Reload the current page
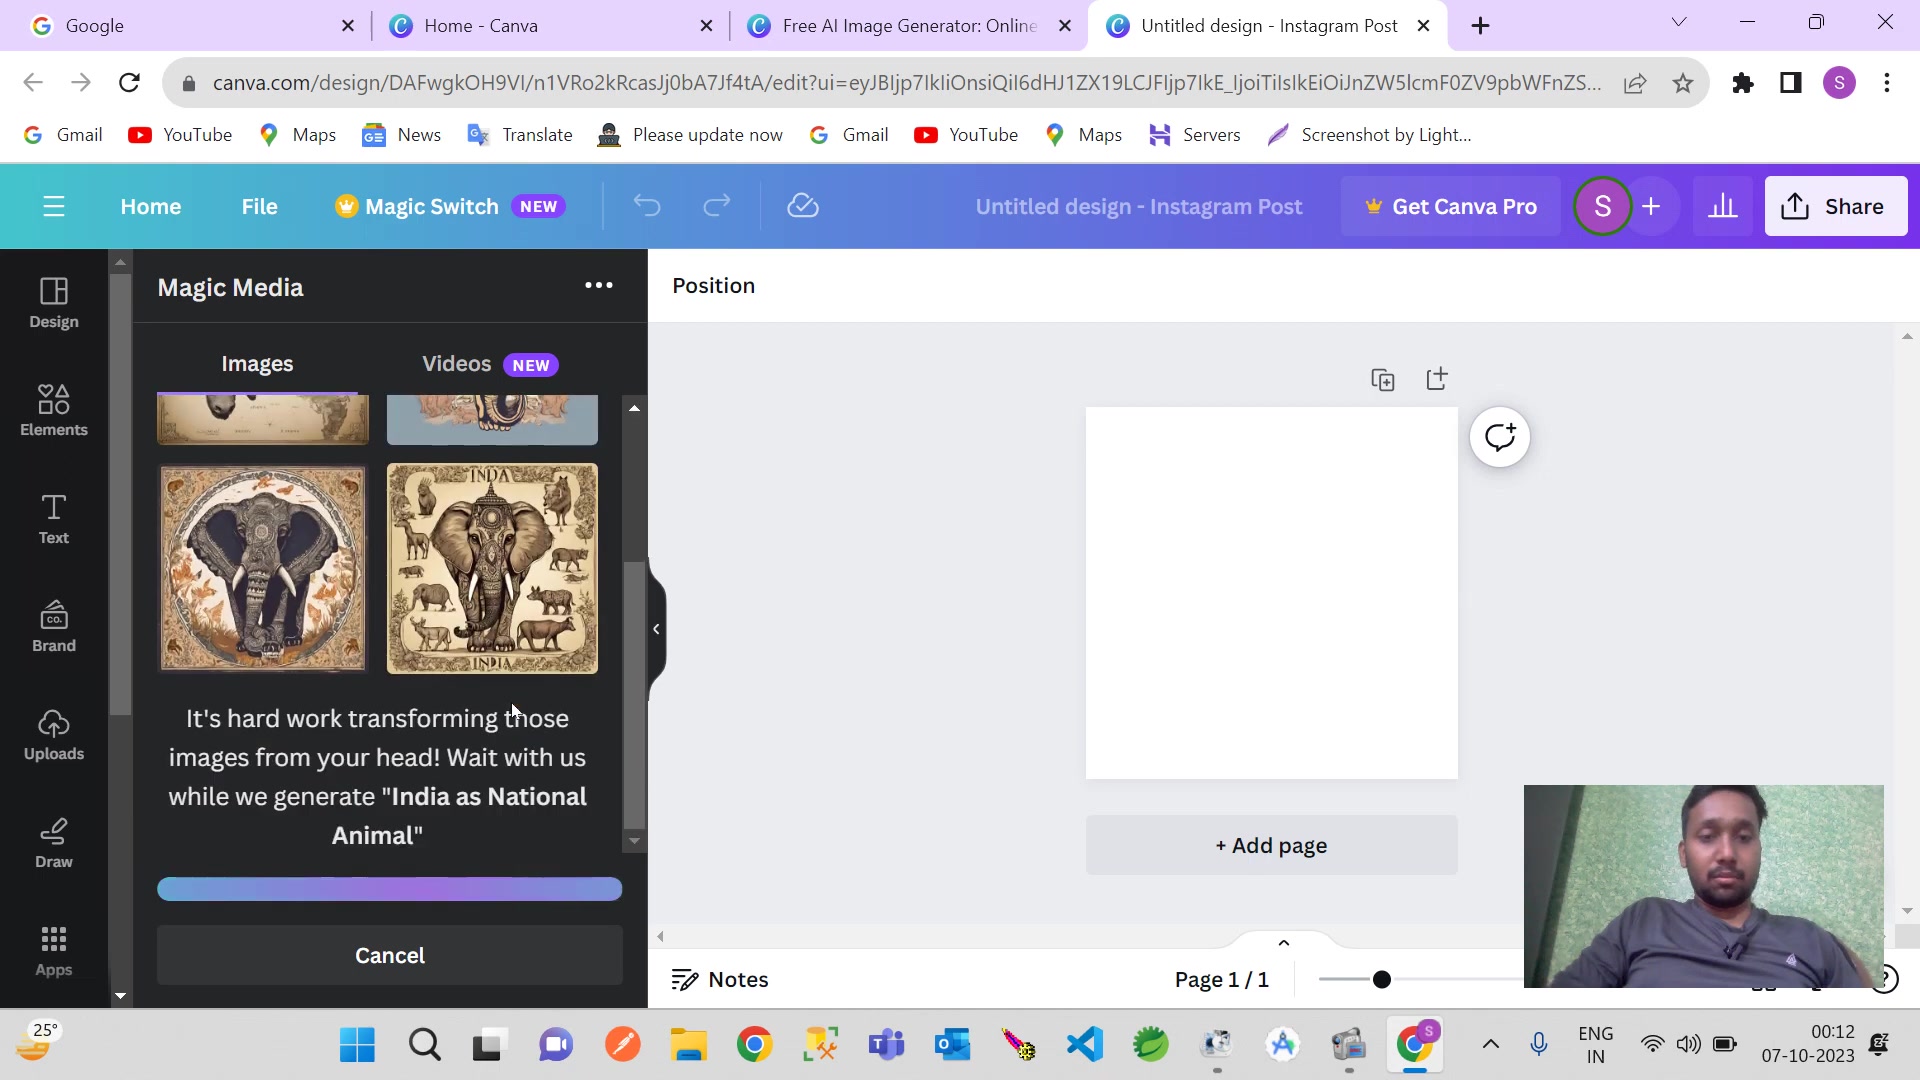 [x=129, y=83]
